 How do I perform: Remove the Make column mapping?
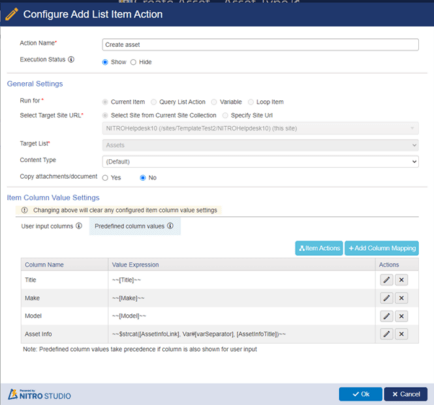tap(401, 298)
